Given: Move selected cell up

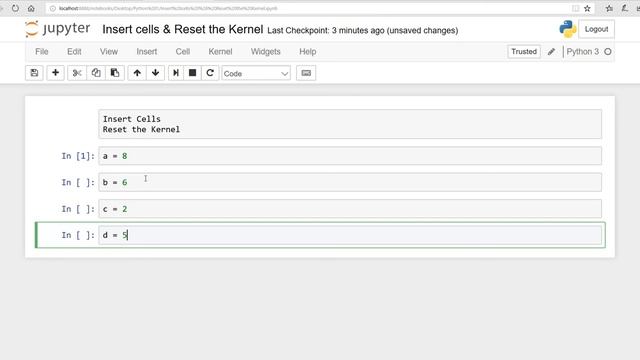Looking at the screenshot, I should pos(137,73).
